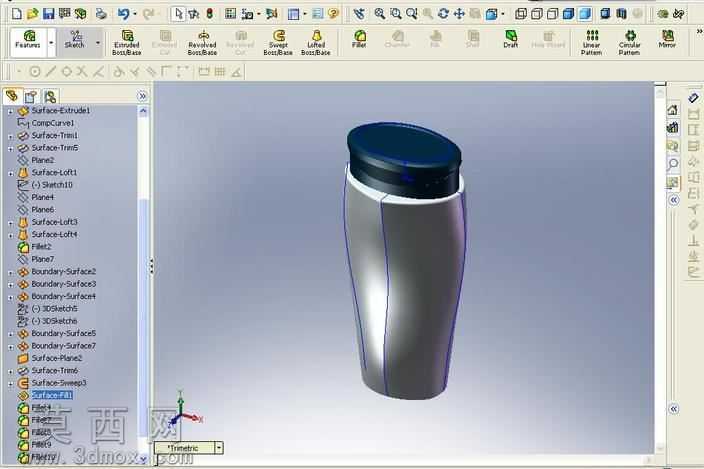Select Plane2 in the feature tree
The height and width of the screenshot is (469, 704).
tap(43, 160)
